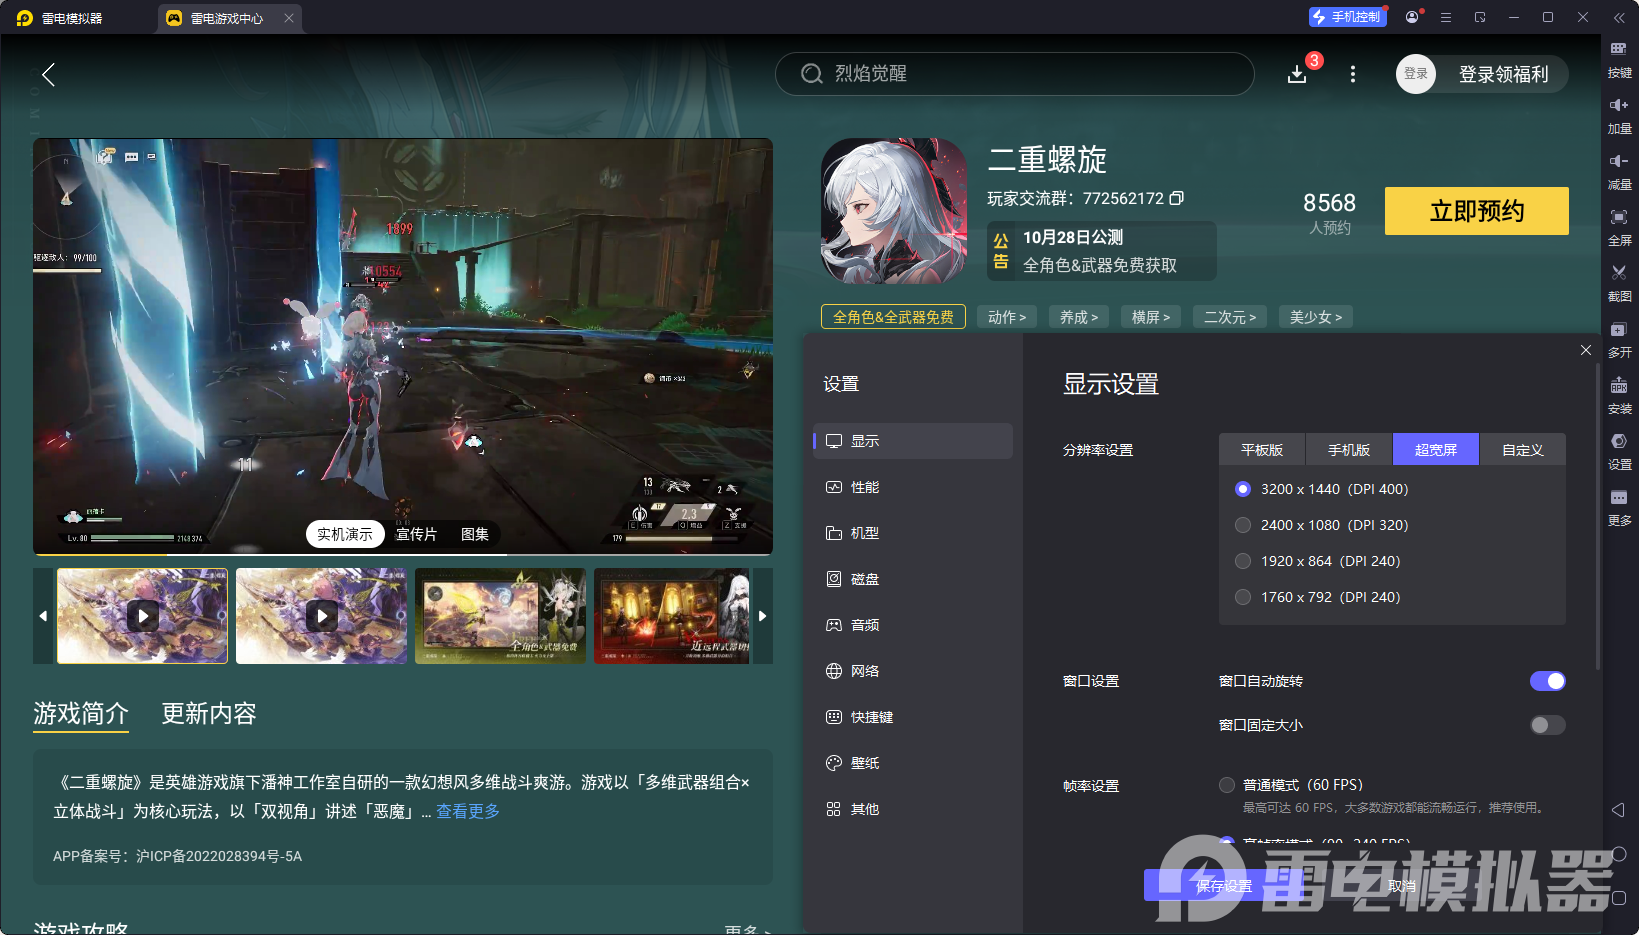The height and width of the screenshot is (935, 1639).
Task: Open the hamburger menu in the title bar
Action: [x=1445, y=17]
